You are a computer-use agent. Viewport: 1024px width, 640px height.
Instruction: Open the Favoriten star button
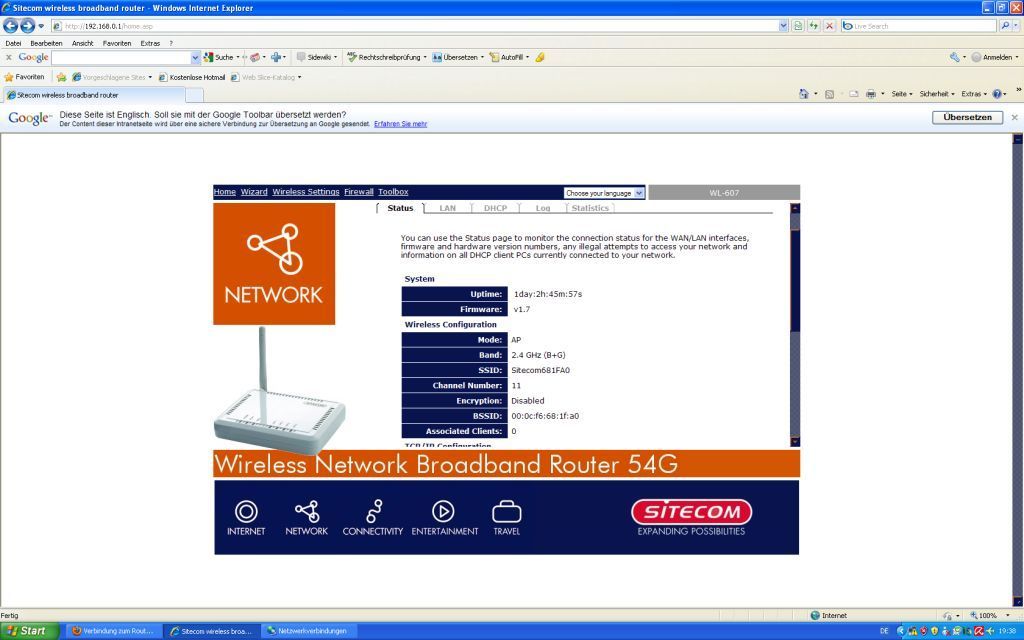24,77
